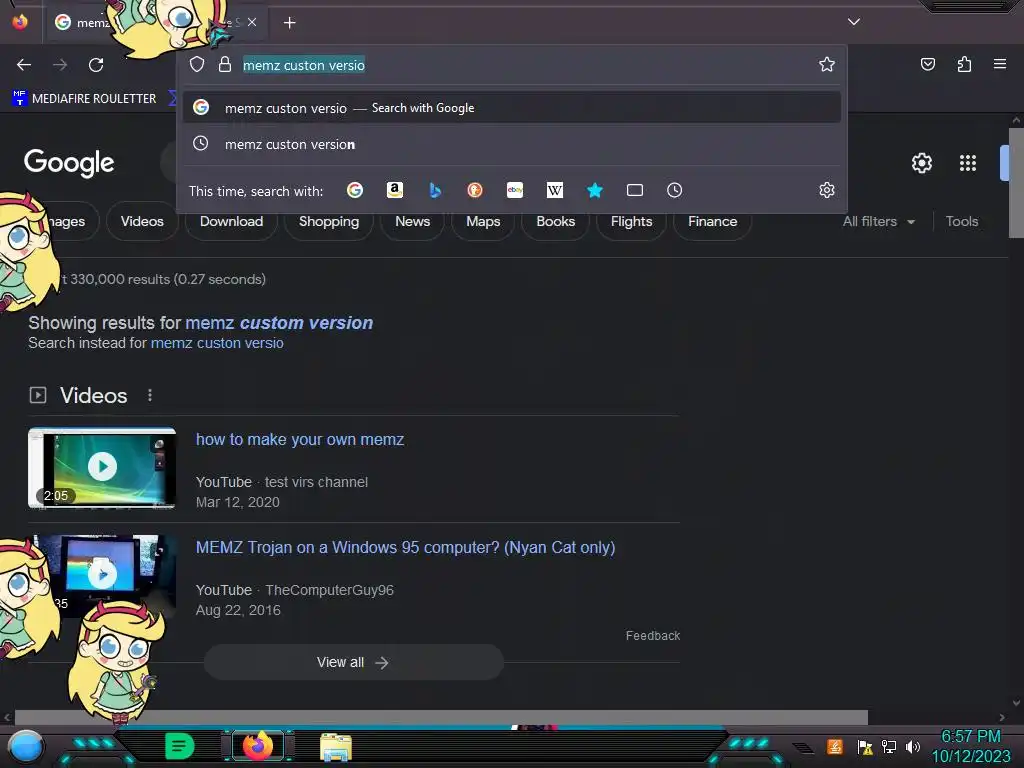
Task: Search bookmarks with the star shortcut
Action: [594, 190]
